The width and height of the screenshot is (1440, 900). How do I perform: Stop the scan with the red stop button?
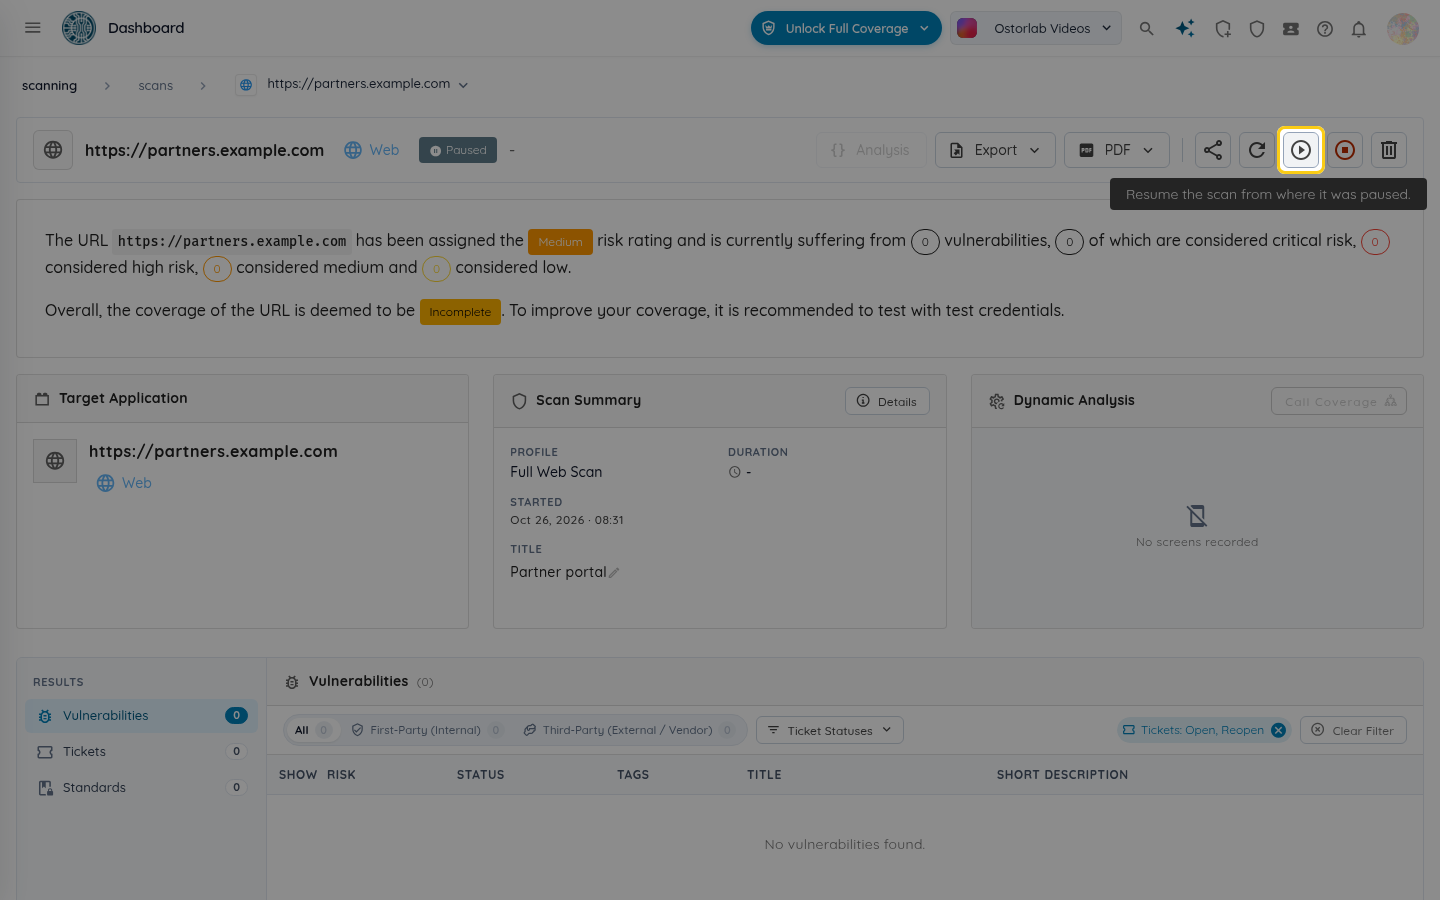coord(1345,150)
